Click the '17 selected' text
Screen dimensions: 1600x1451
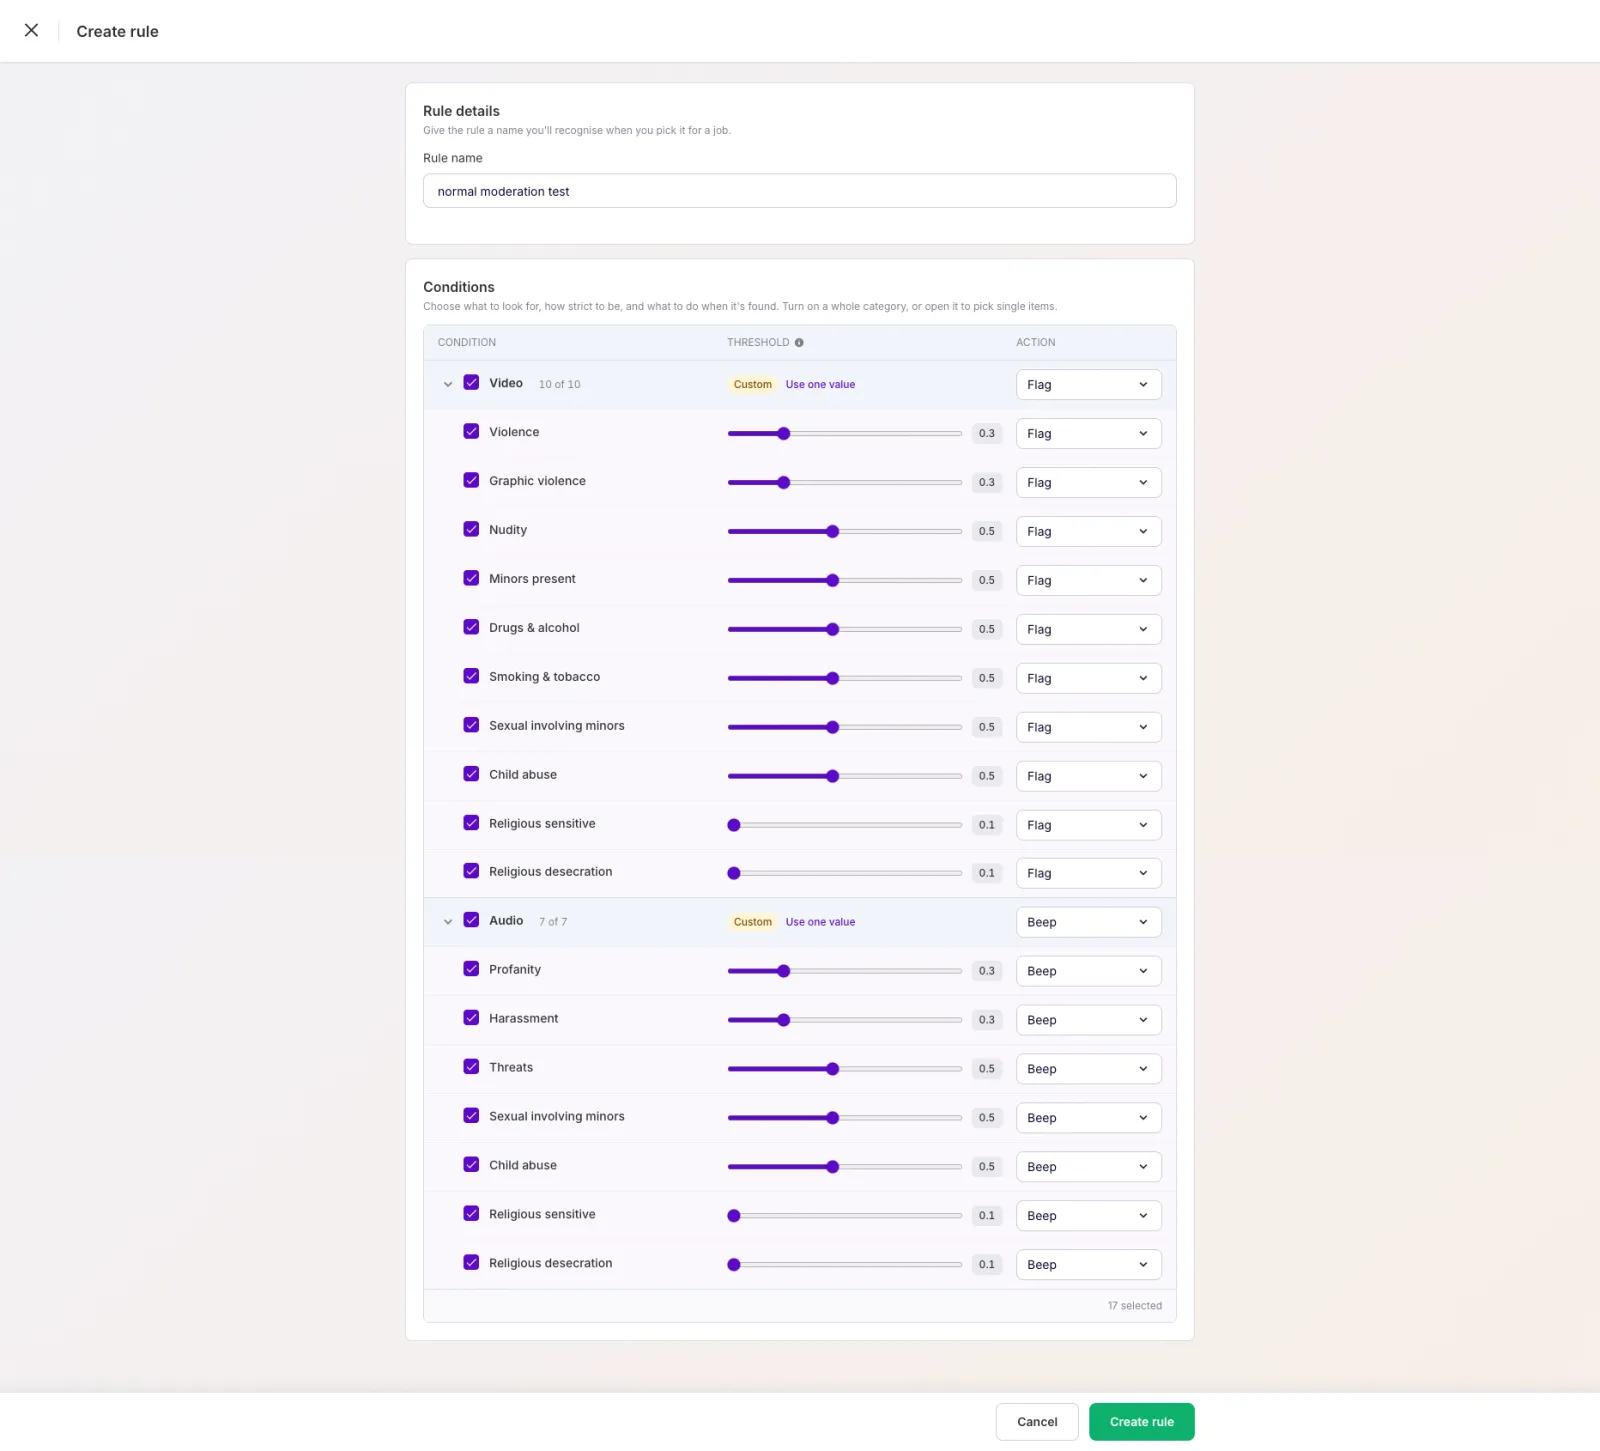[1134, 1307]
